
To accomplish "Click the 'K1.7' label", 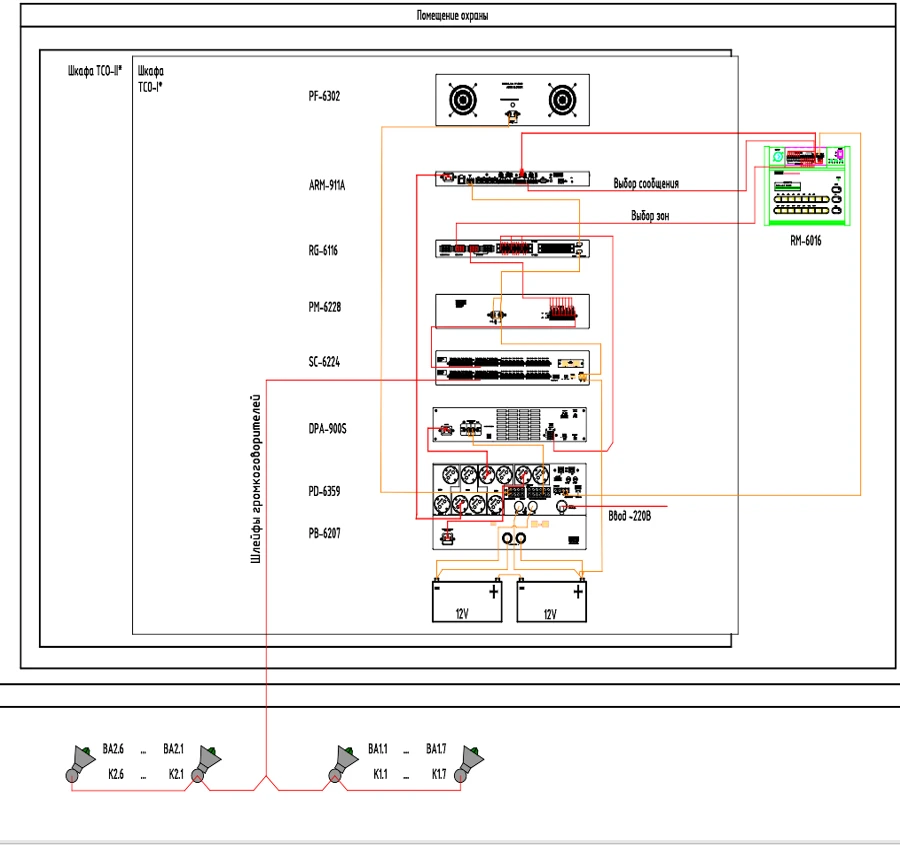I will (x=439, y=774).
